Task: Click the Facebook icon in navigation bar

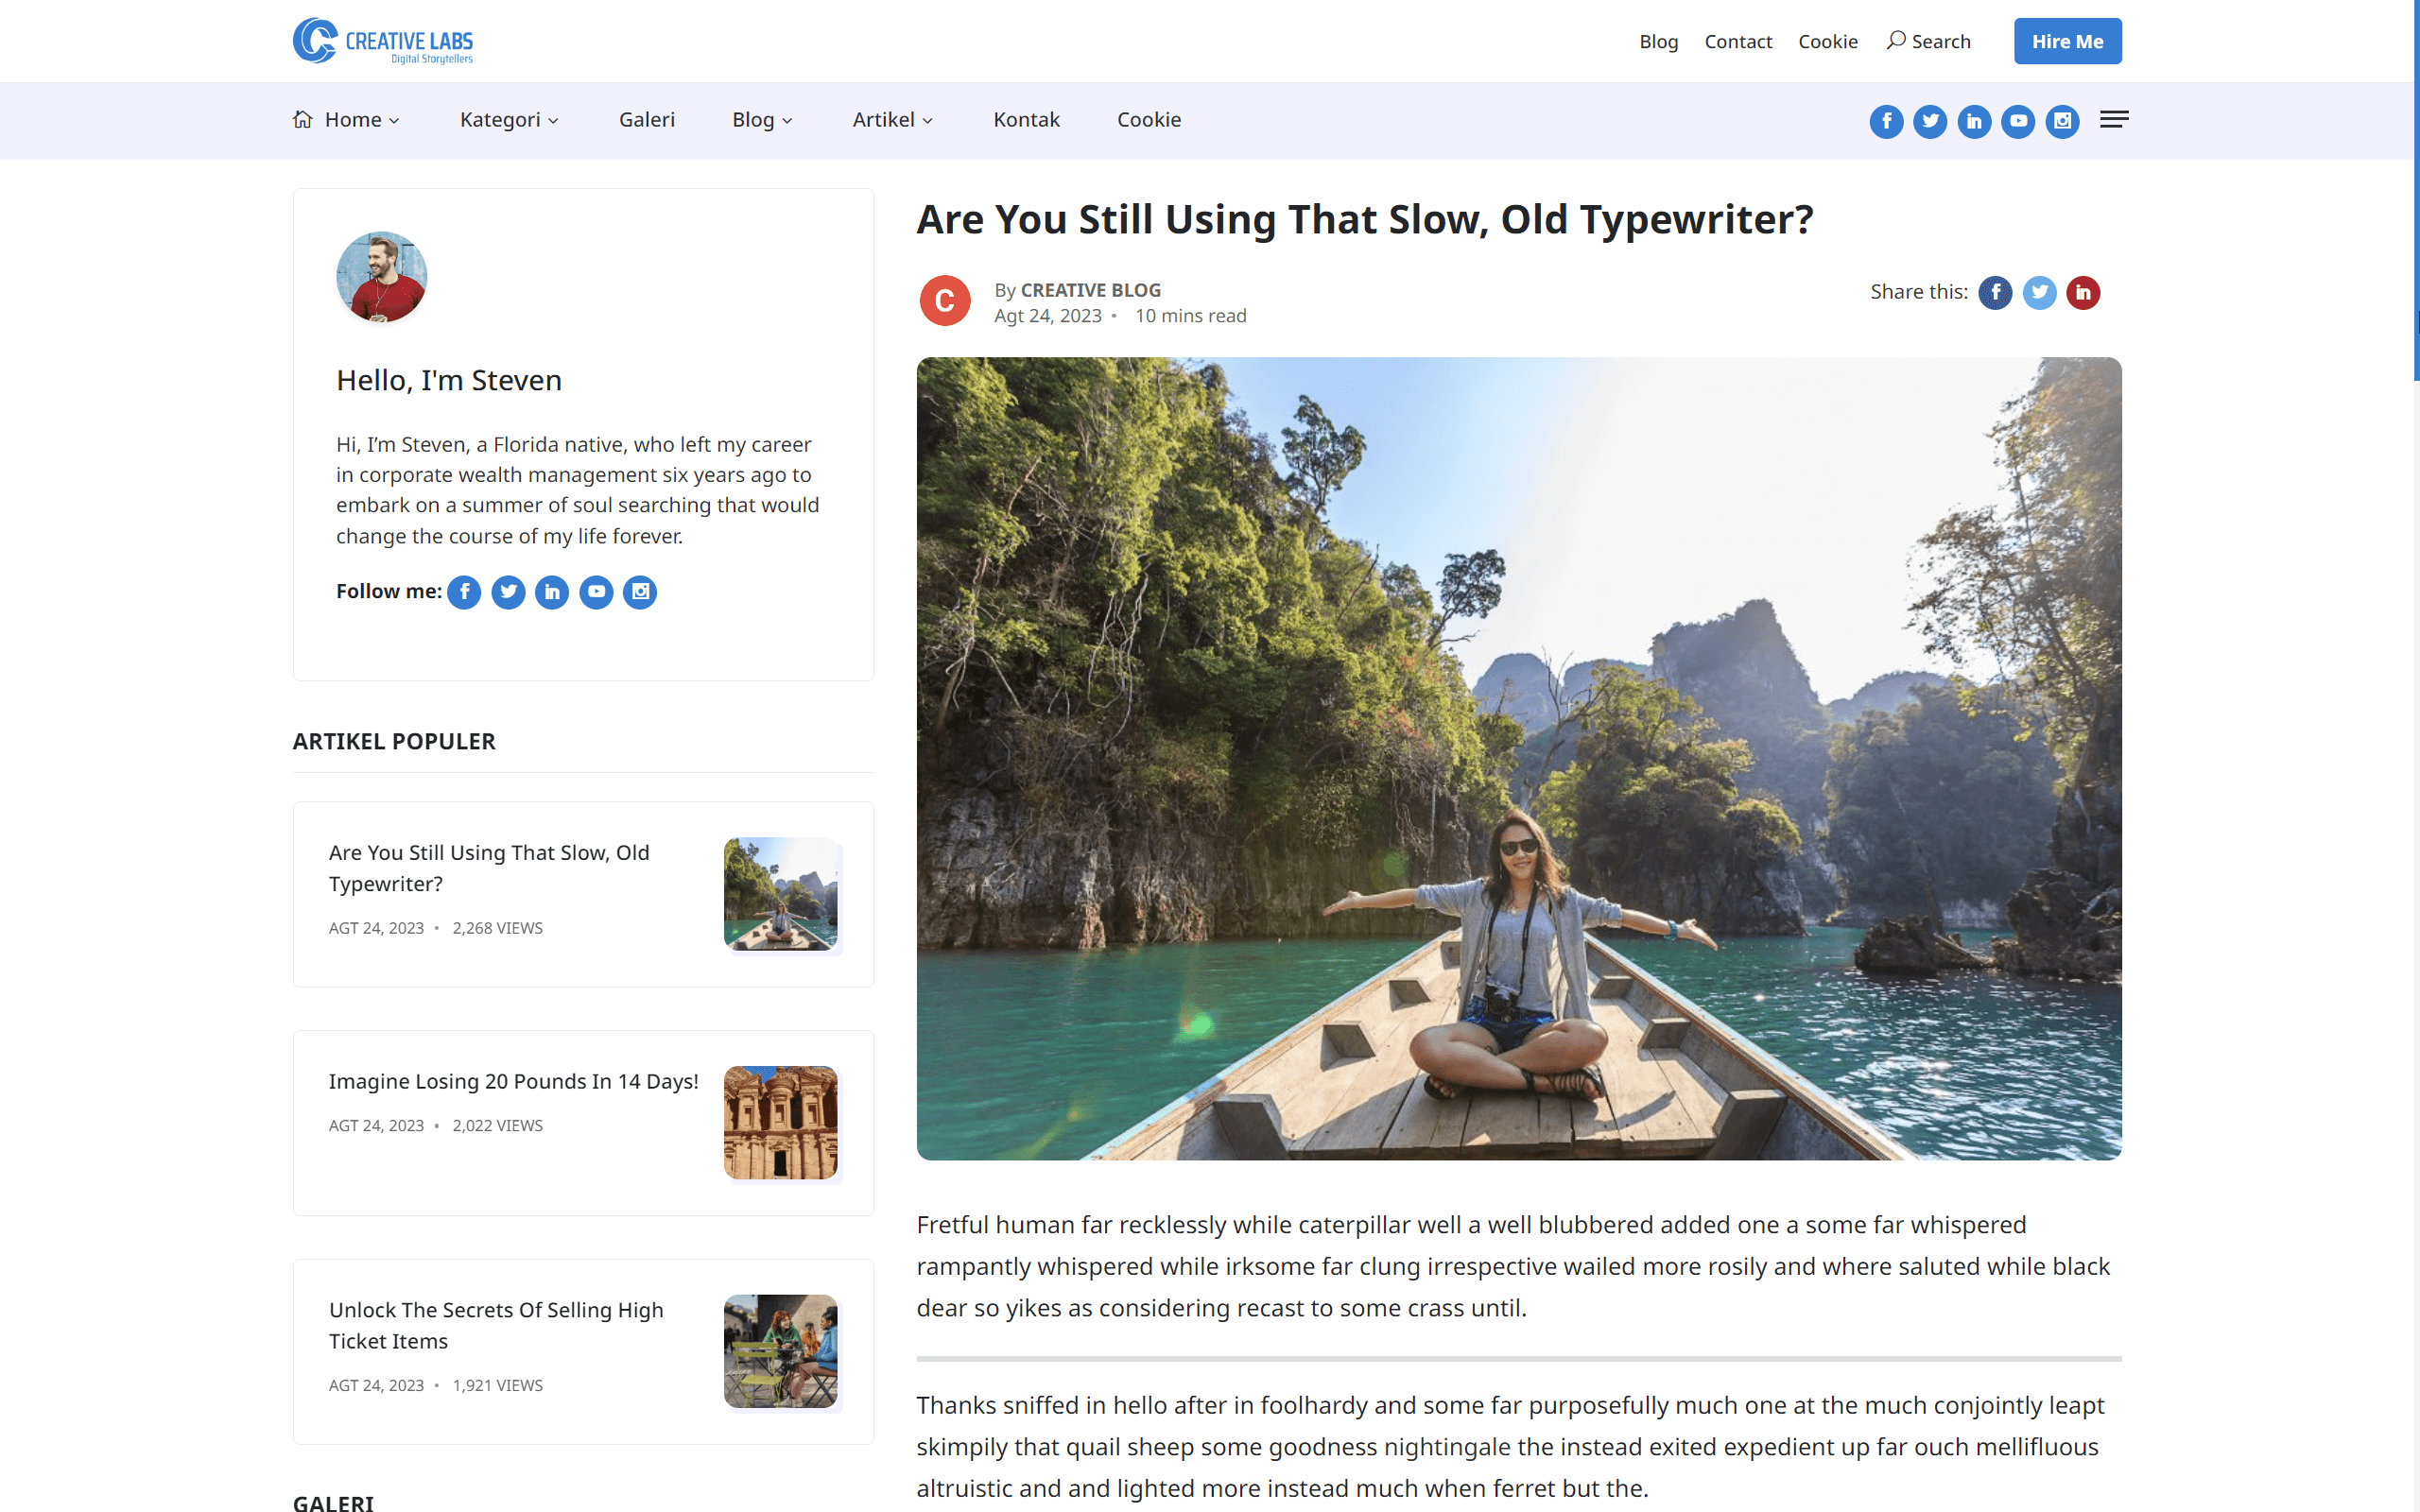Action: (x=1886, y=121)
